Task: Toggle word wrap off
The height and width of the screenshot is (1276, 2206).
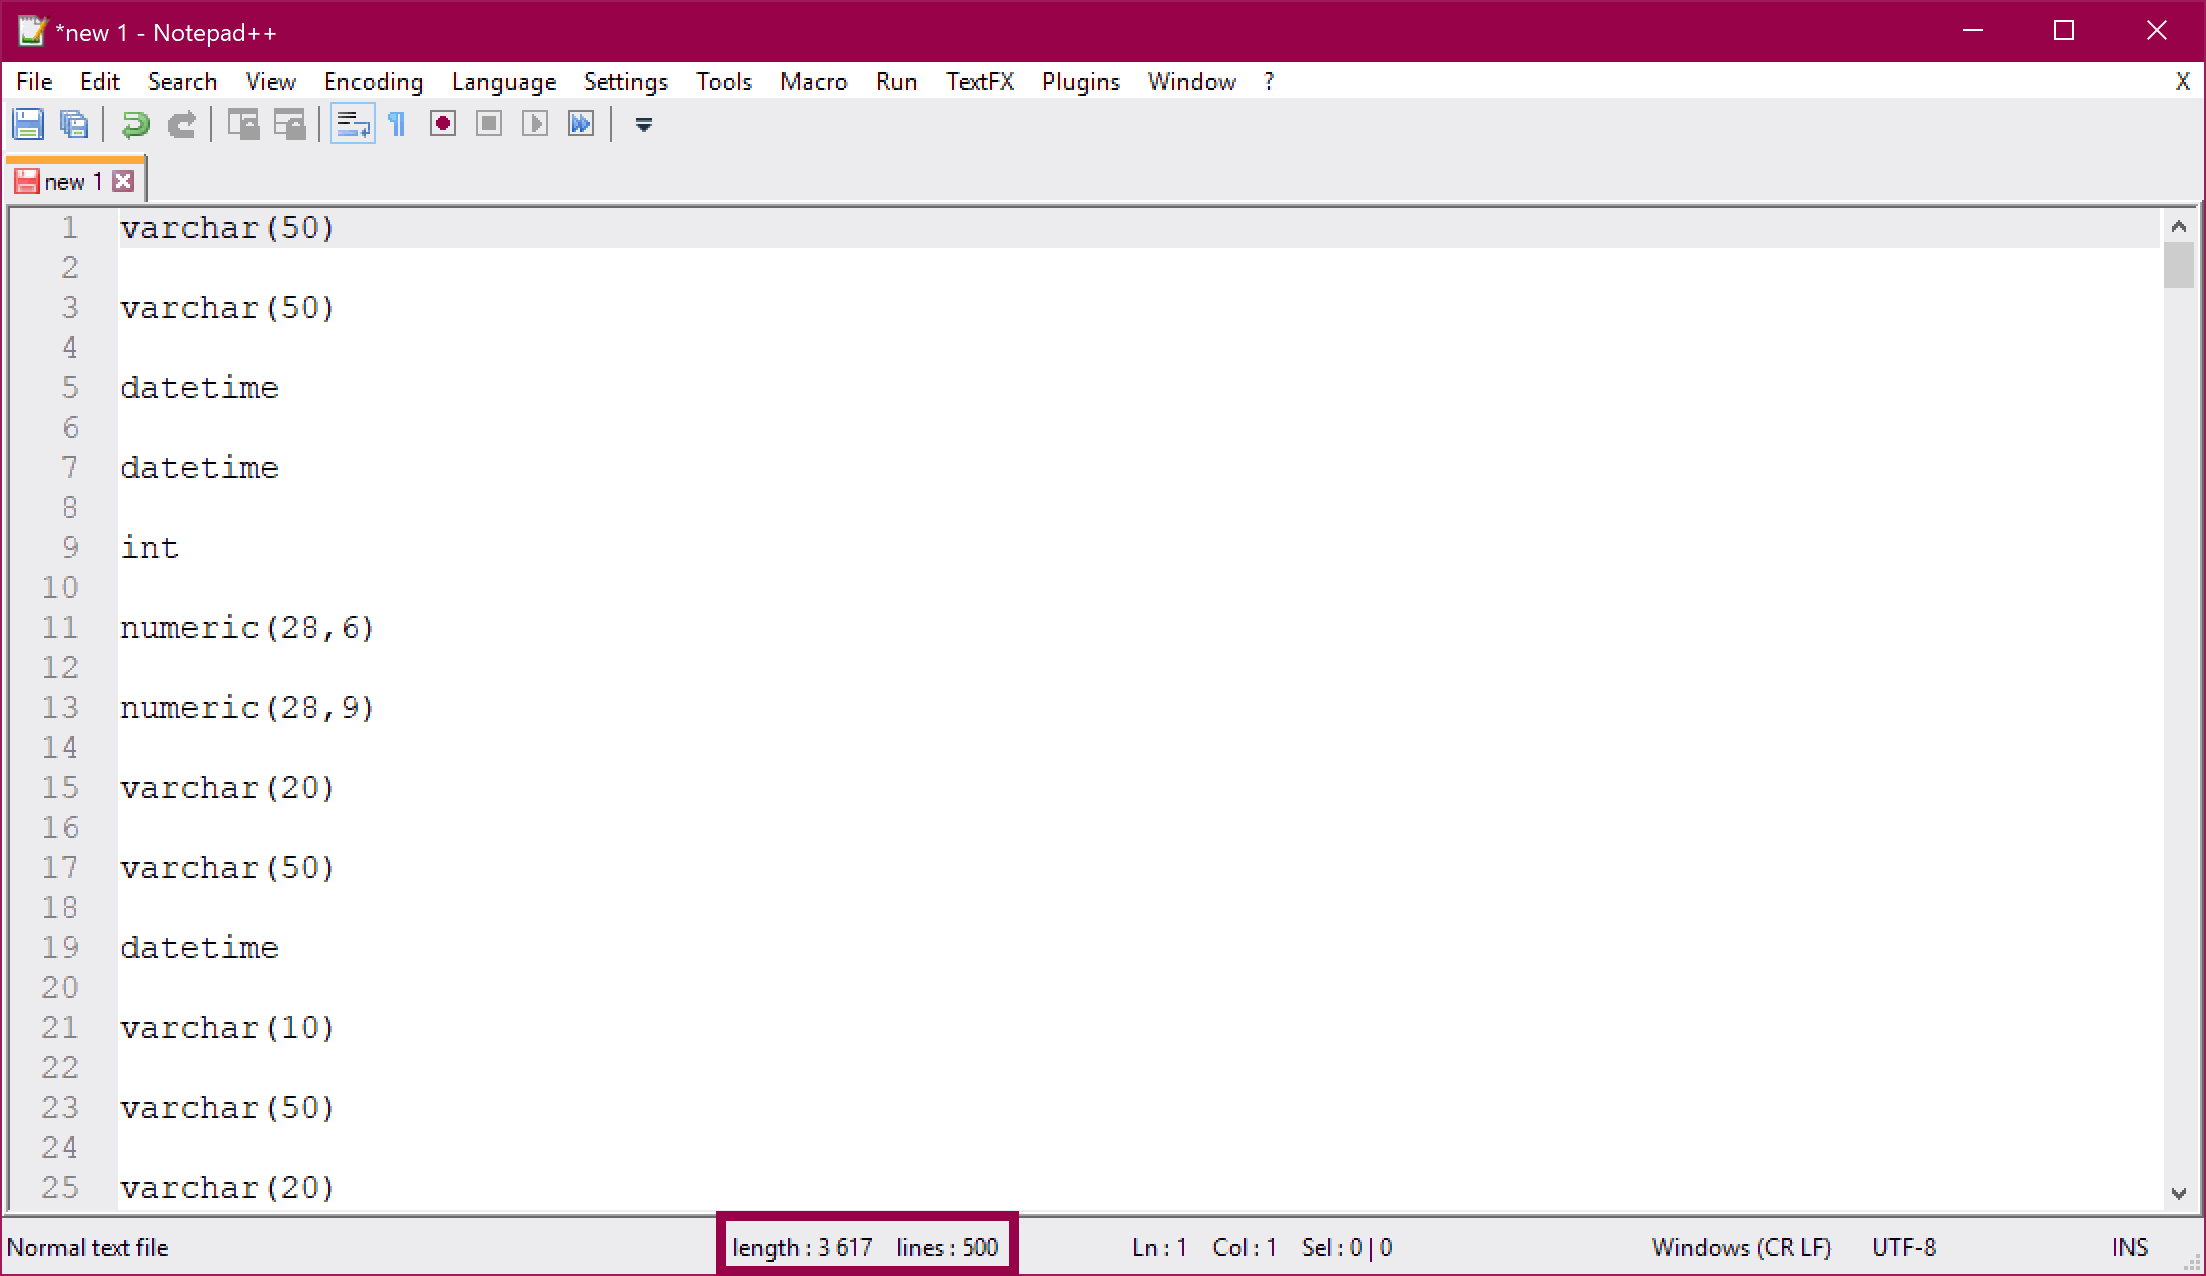Action: click(x=352, y=123)
